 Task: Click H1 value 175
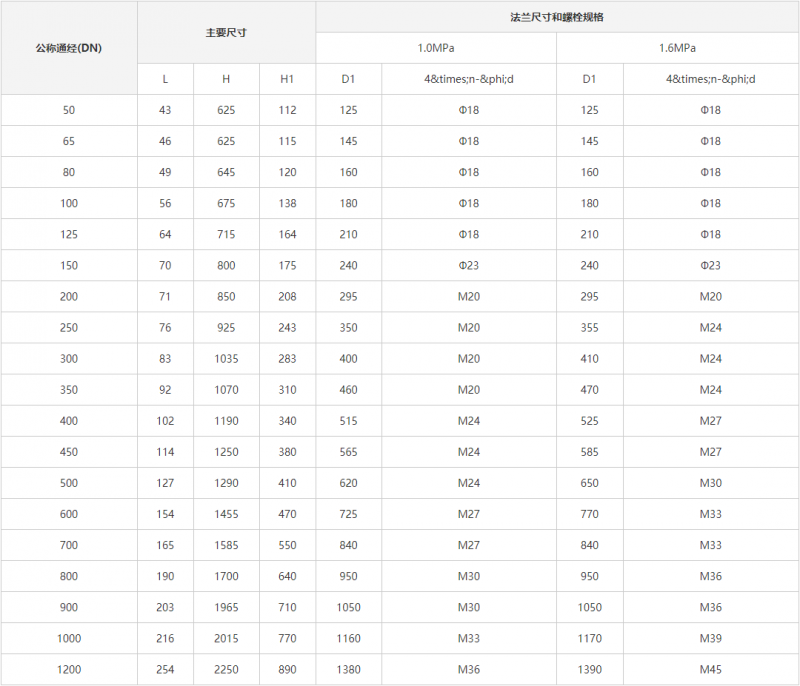[287, 266]
